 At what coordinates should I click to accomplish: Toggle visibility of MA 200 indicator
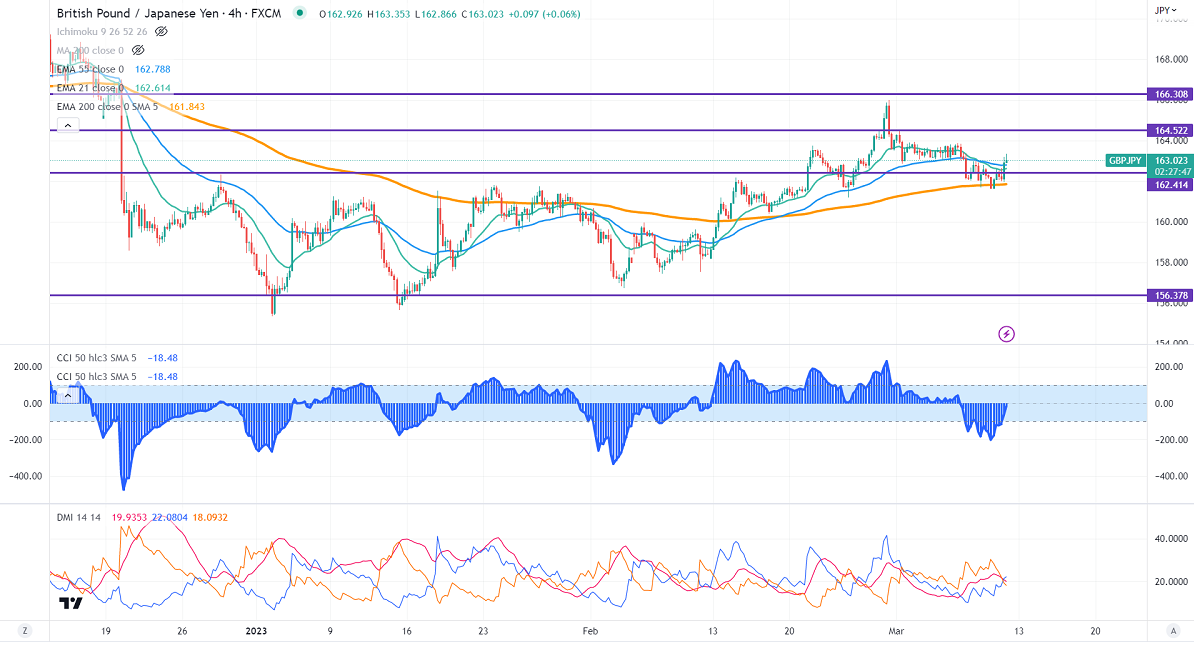(x=139, y=49)
